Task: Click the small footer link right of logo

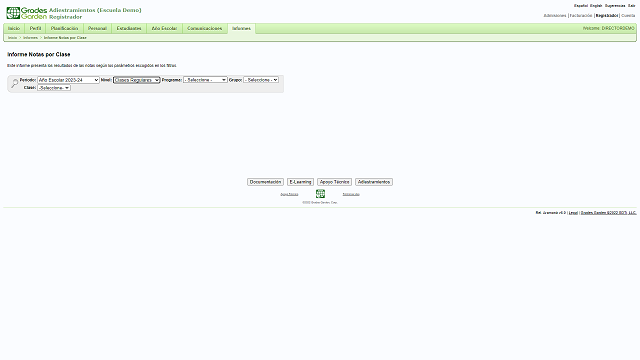Action: [351, 194]
